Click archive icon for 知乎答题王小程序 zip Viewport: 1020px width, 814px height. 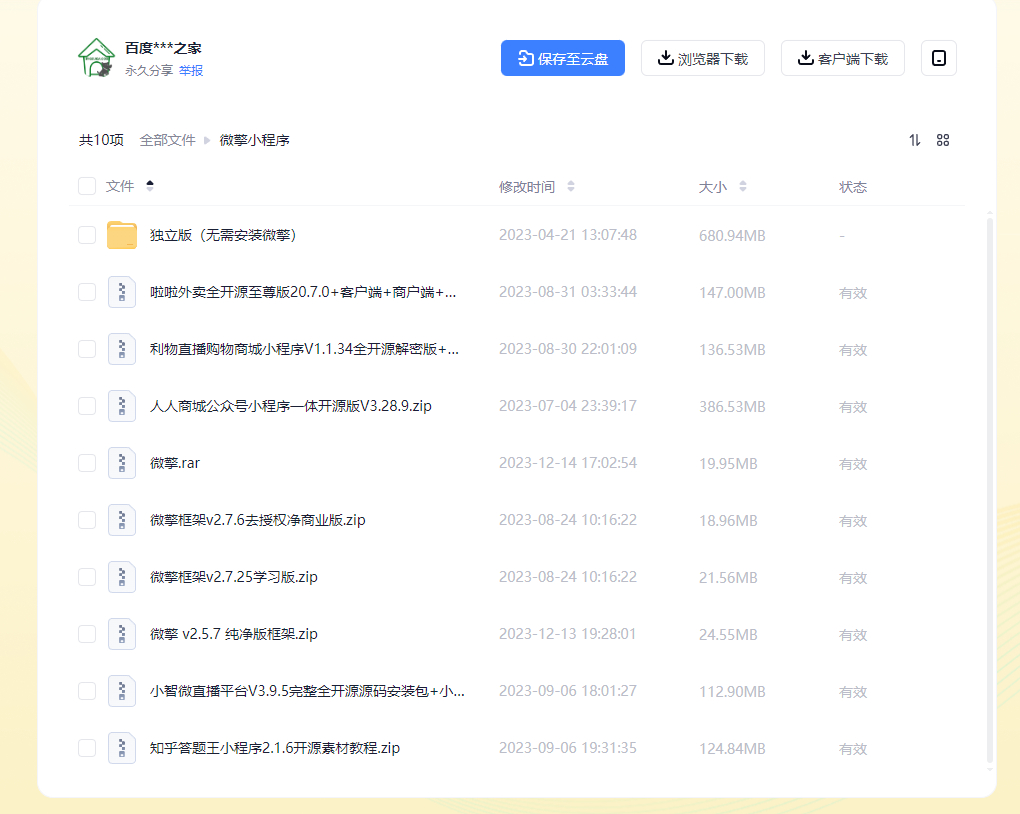(x=122, y=748)
